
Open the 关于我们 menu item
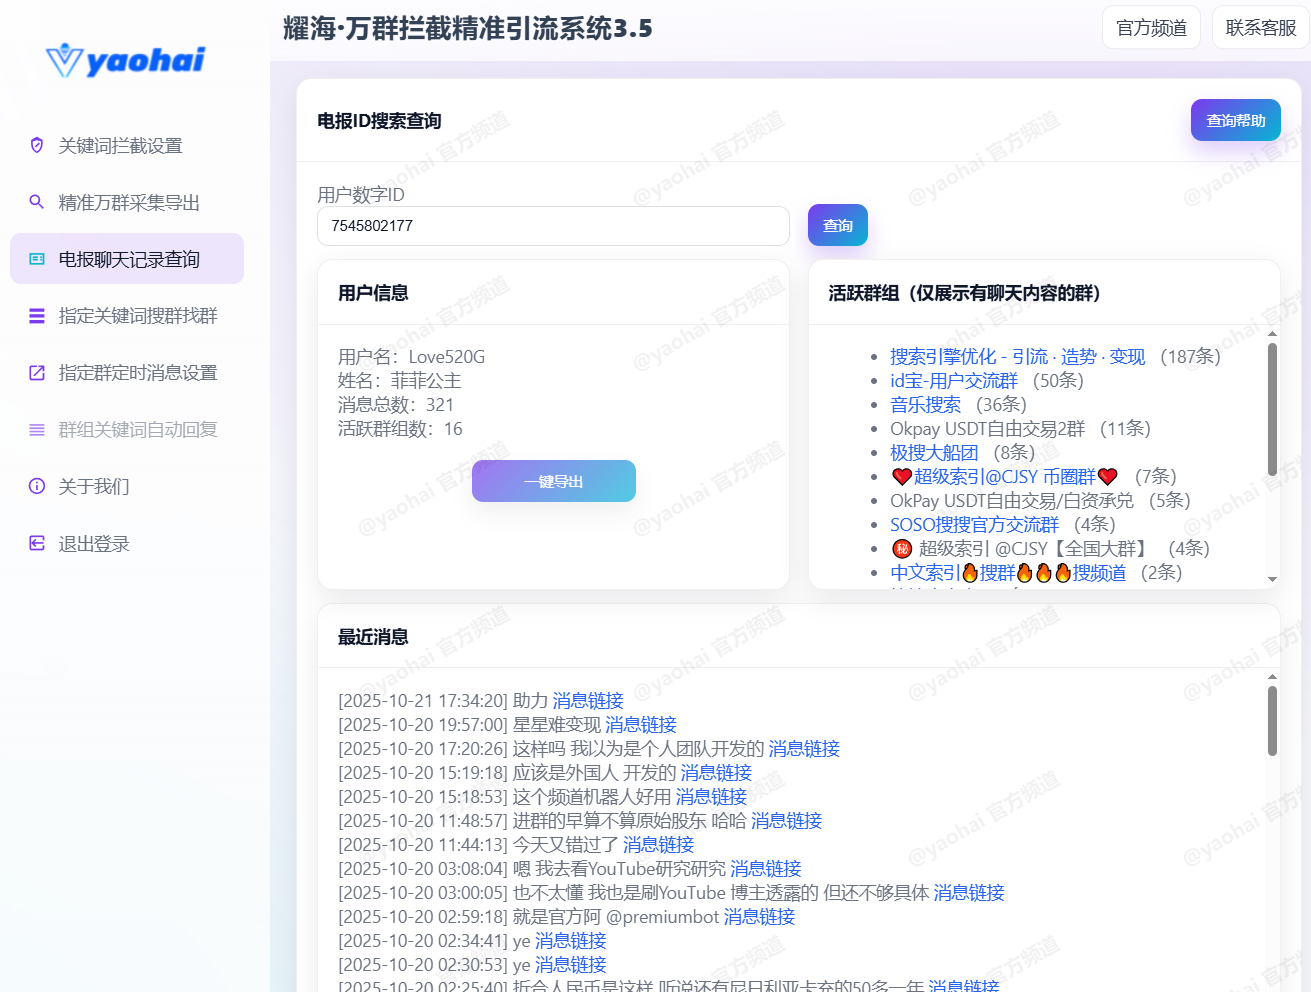[x=94, y=487]
